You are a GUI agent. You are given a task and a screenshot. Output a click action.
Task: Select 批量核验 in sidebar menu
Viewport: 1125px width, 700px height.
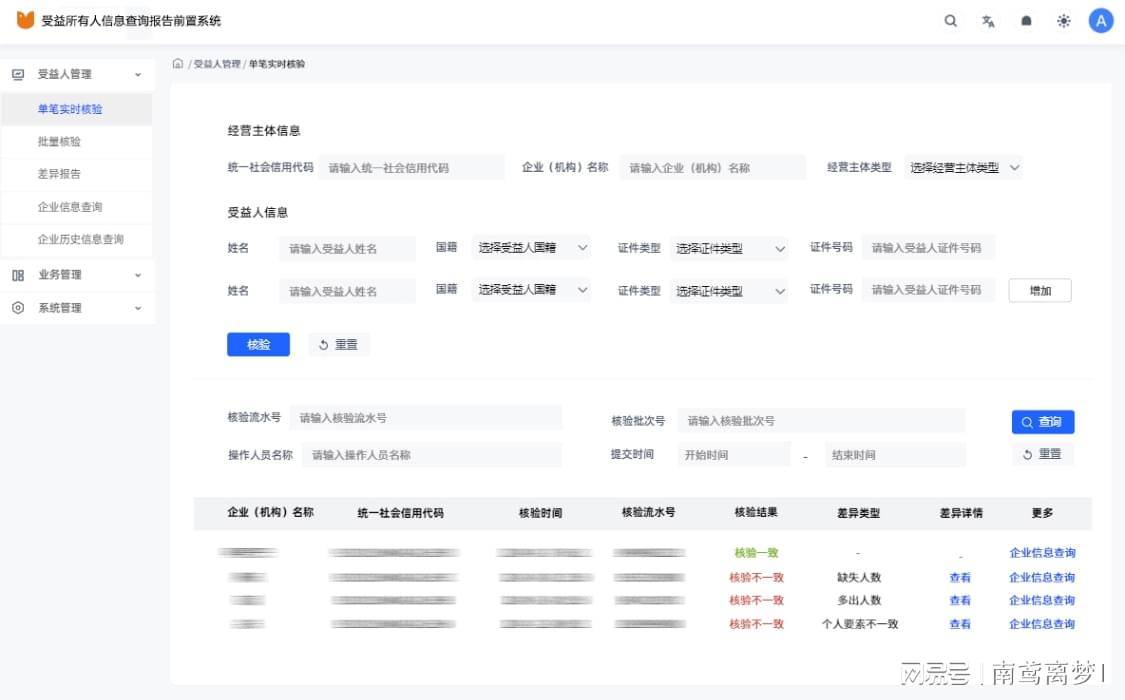pos(60,142)
